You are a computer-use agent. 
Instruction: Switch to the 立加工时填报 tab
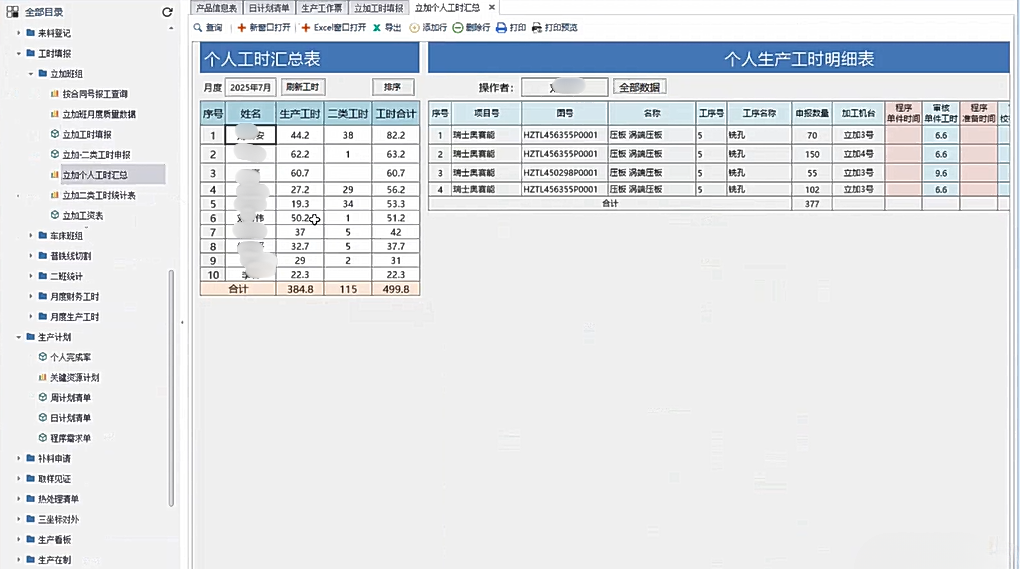[379, 8]
